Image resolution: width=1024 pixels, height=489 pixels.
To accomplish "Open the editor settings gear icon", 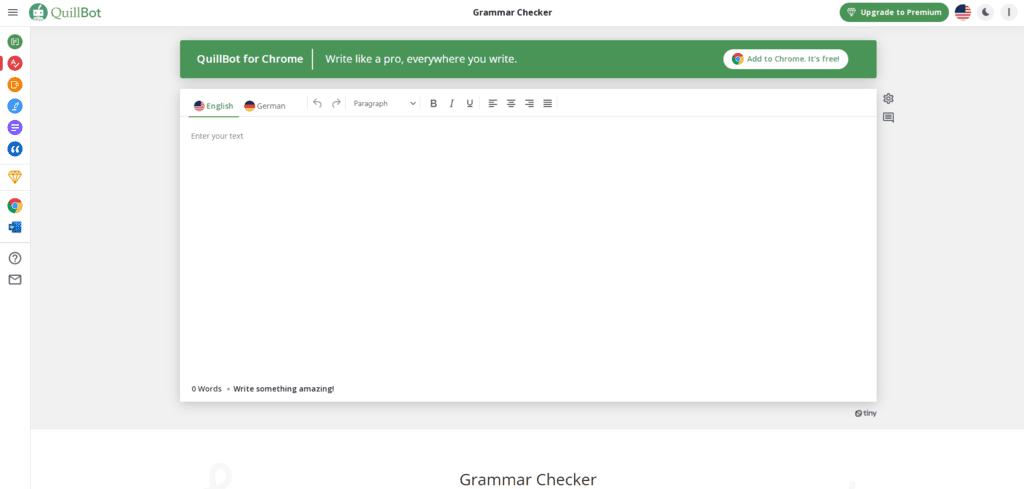I will 888,99.
